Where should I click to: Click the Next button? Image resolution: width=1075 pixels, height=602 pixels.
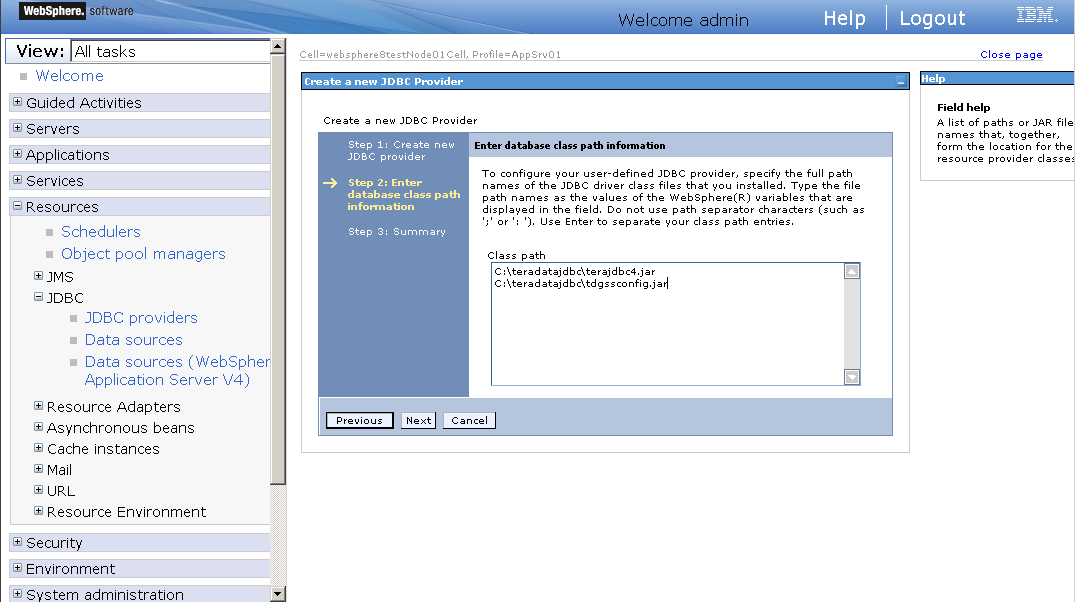click(x=417, y=420)
